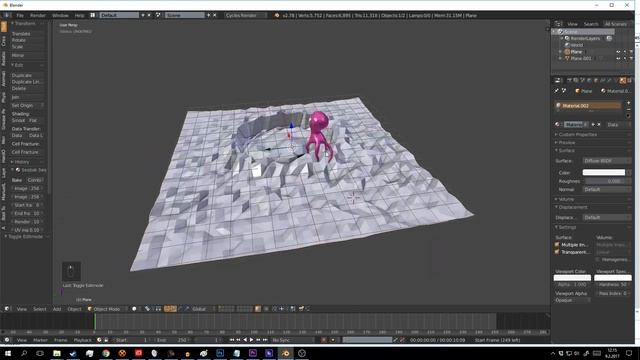Click the Translate tool button
This screenshot has width=640, height=360.
click(27, 34)
